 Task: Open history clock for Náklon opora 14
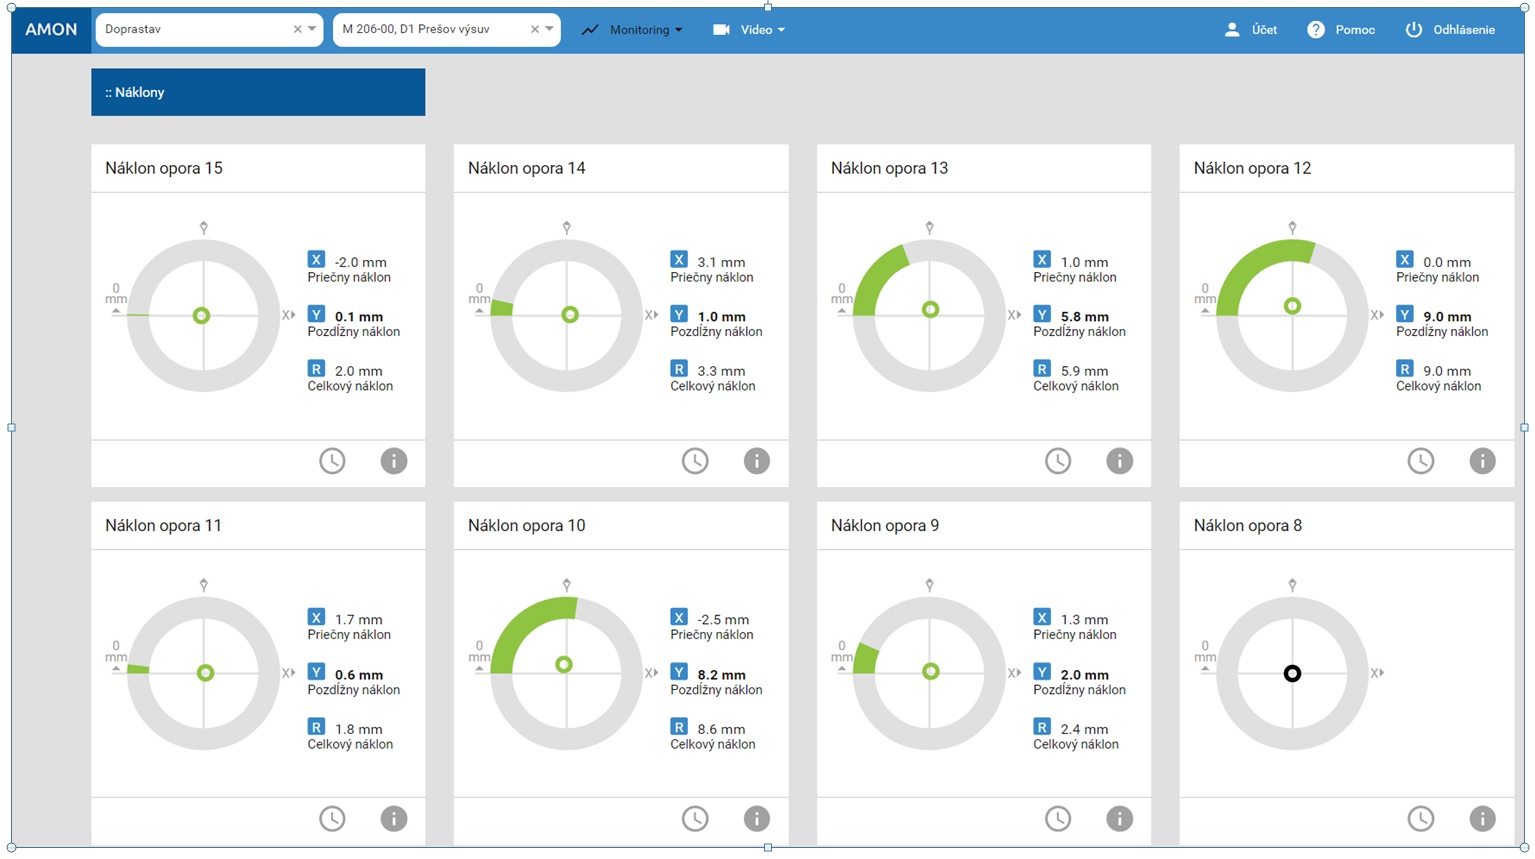[695, 461]
